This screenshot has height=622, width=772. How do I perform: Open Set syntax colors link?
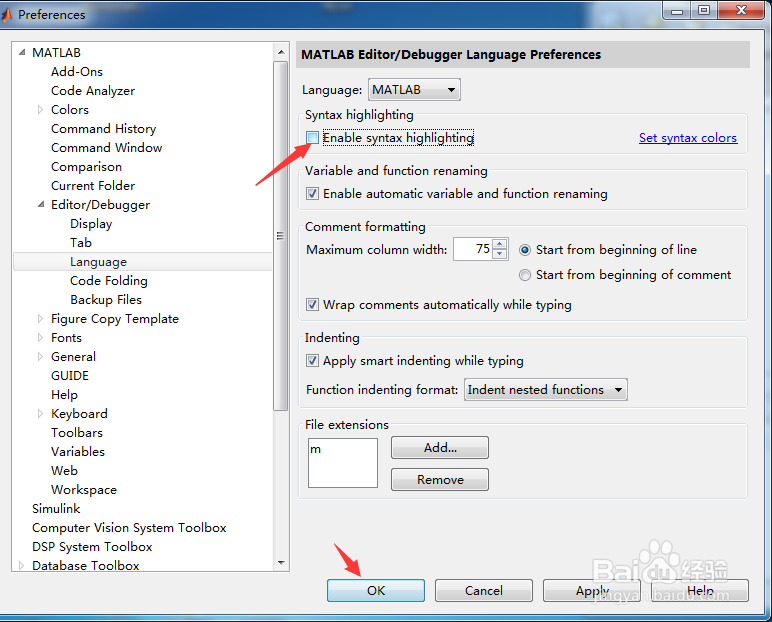click(688, 138)
